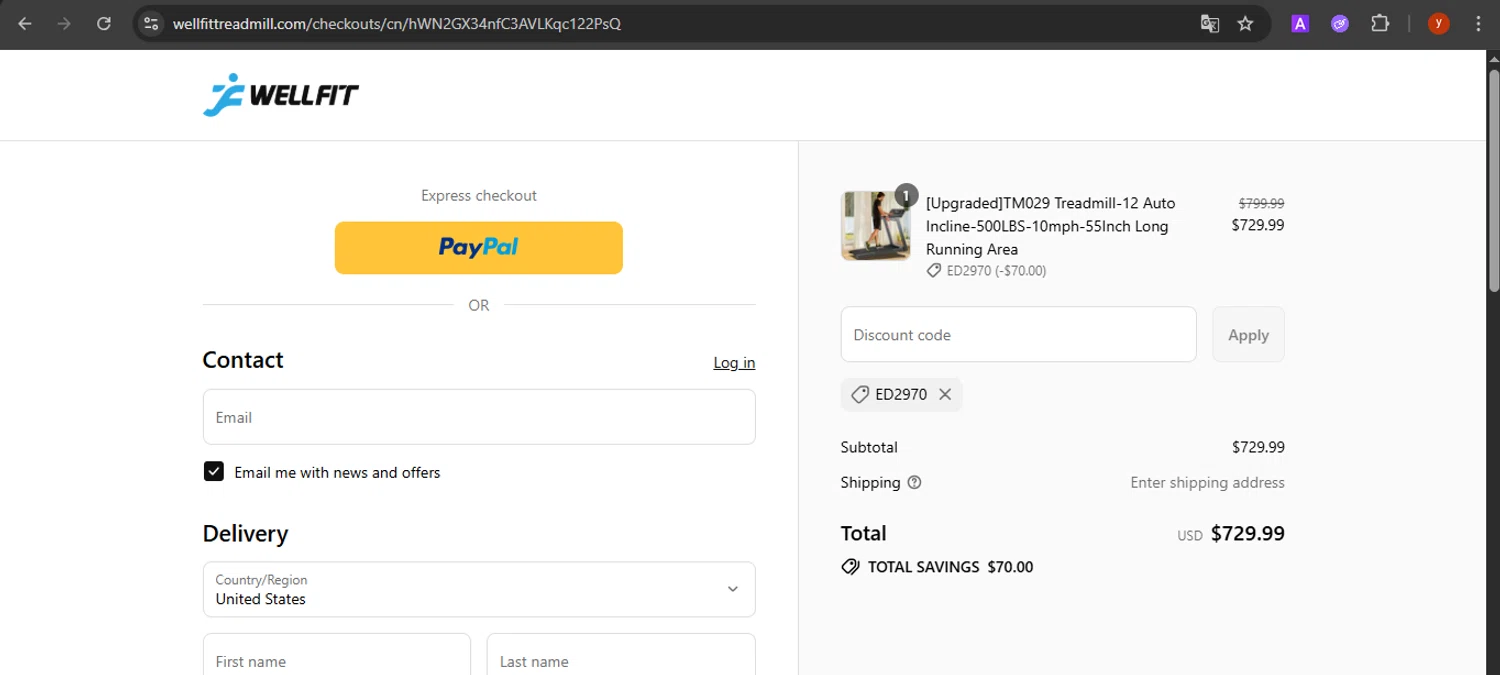Click the browser forward arrow

64,23
